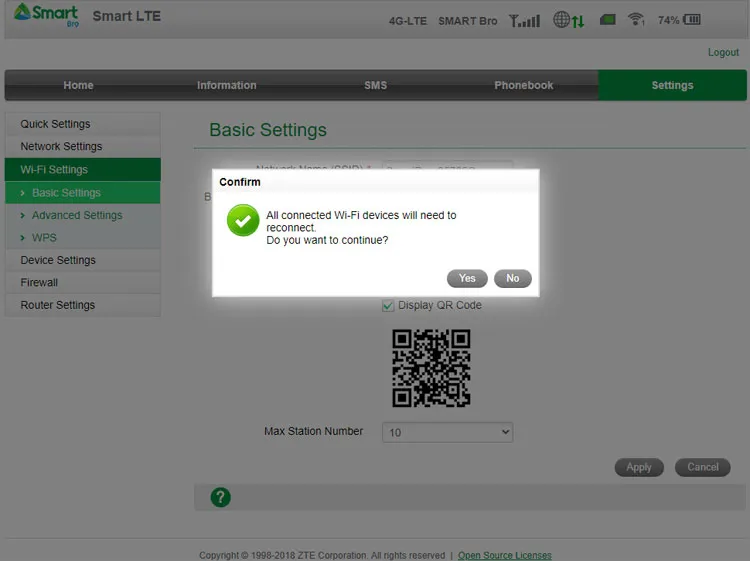Click the green checkmark icon in Confirm dialog
The height and width of the screenshot is (561, 750).
click(243, 220)
